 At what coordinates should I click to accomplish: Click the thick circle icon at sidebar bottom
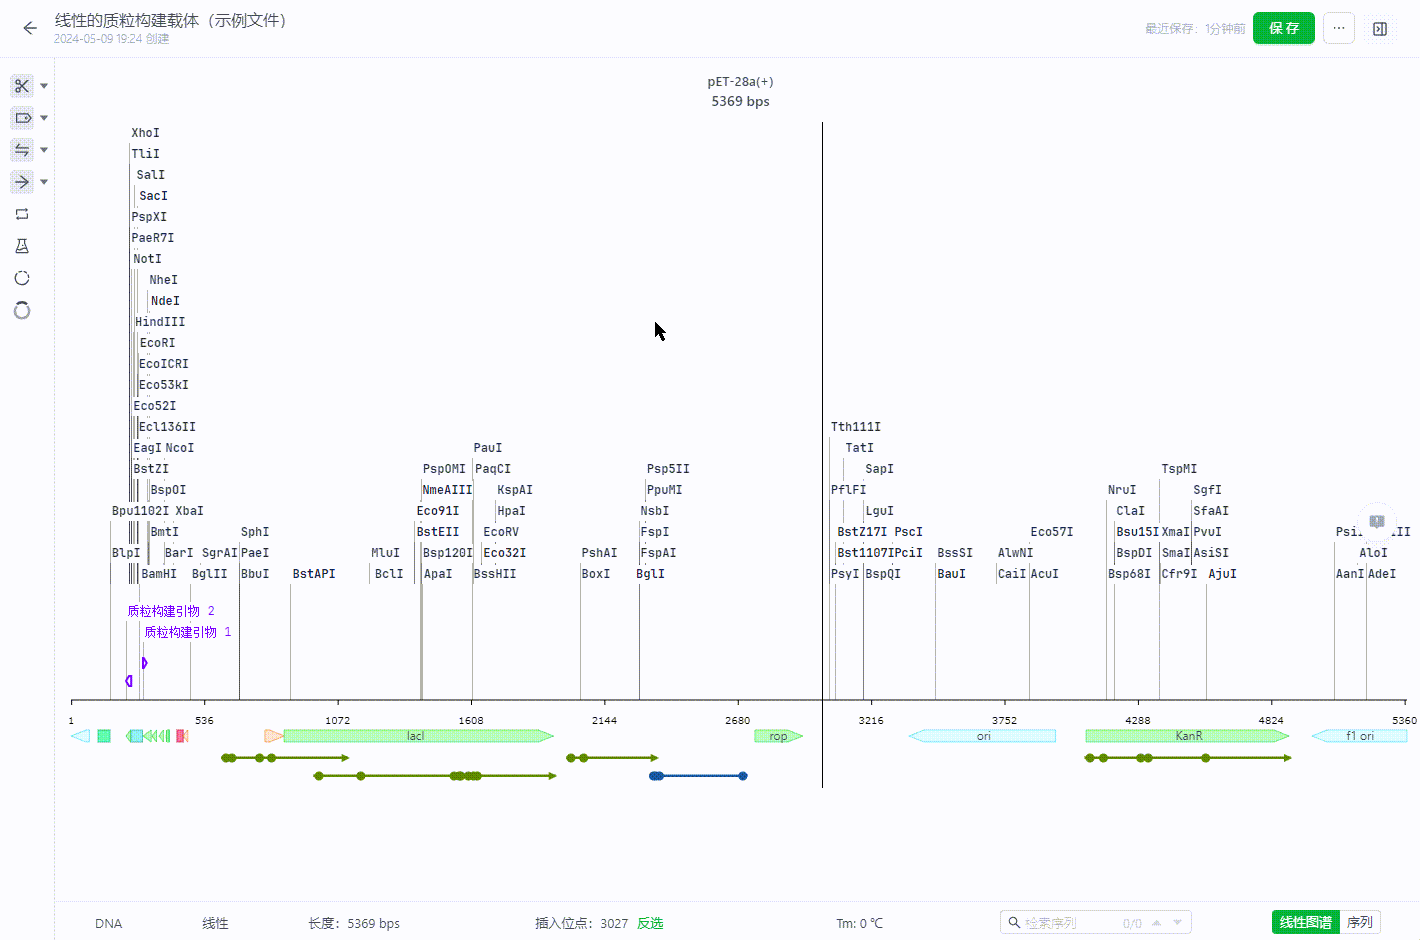pyautogui.click(x=22, y=311)
